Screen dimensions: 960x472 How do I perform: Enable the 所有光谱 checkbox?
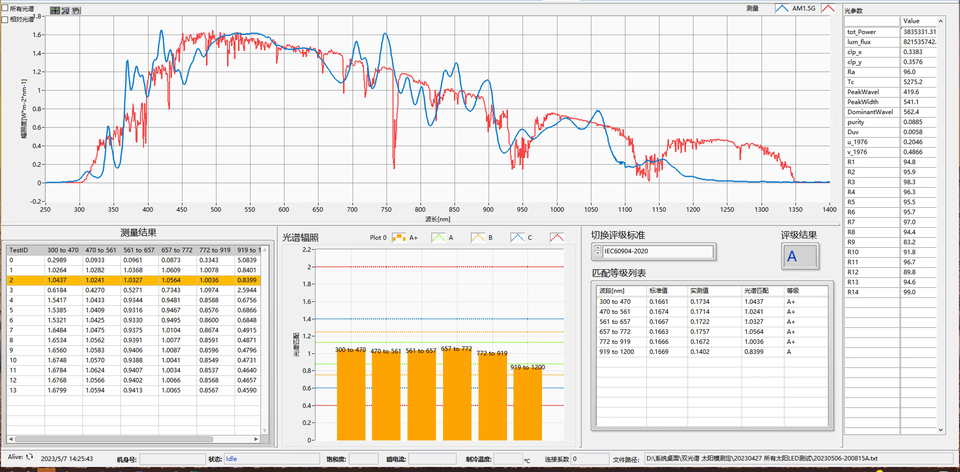(x=5, y=7)
